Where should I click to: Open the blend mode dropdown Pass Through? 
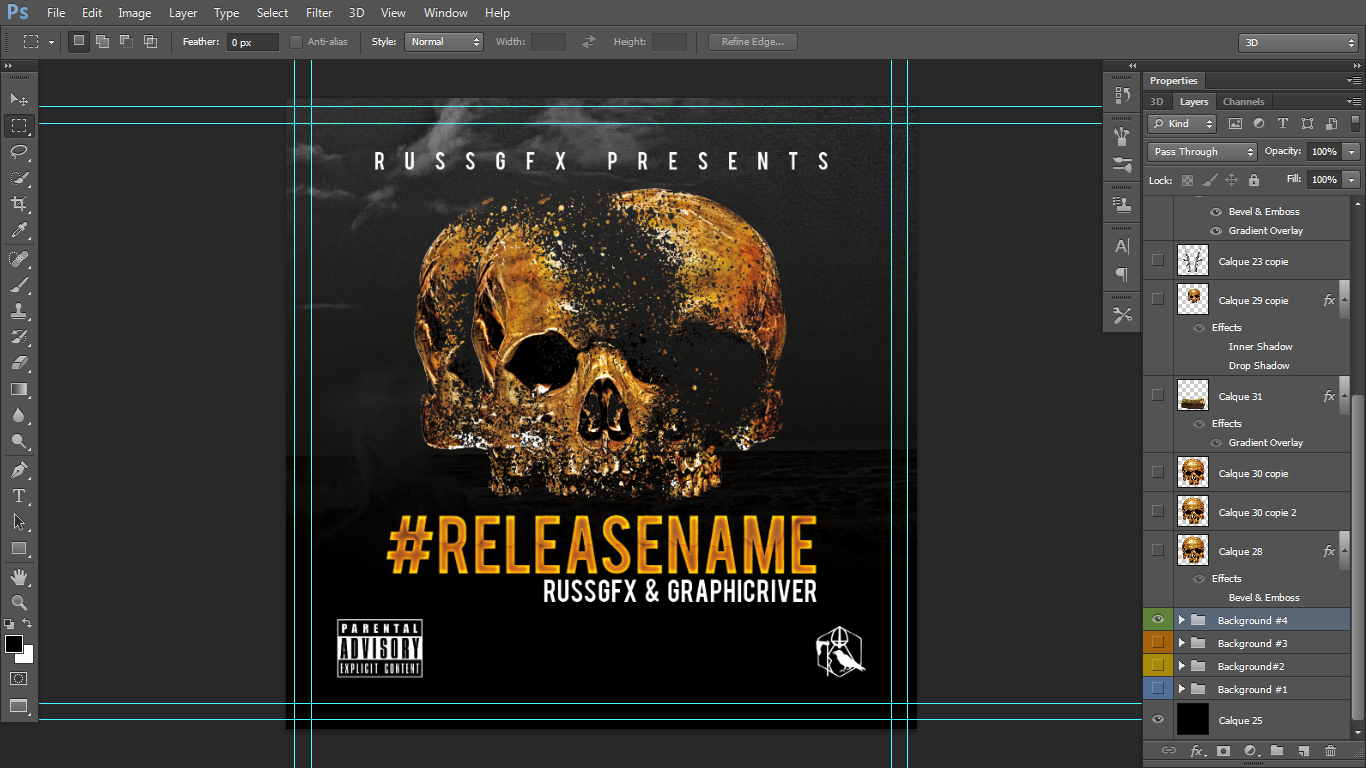click(x=1202, y=152)
